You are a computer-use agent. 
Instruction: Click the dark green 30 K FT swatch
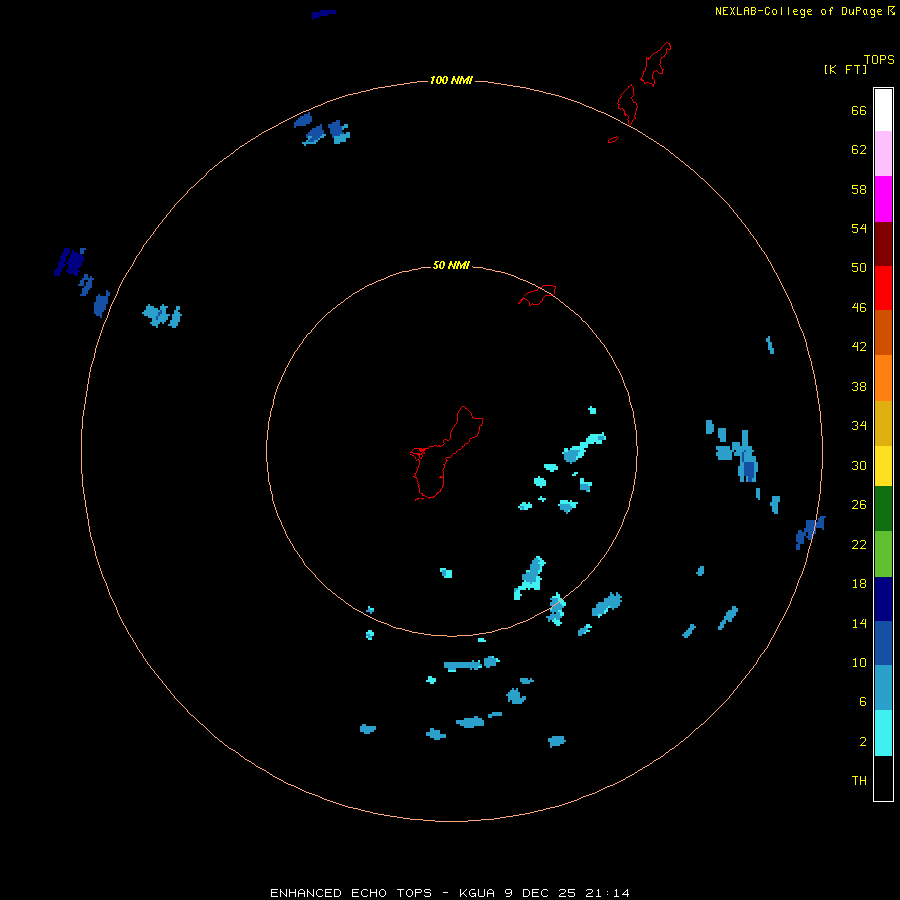tap(883, 509)
